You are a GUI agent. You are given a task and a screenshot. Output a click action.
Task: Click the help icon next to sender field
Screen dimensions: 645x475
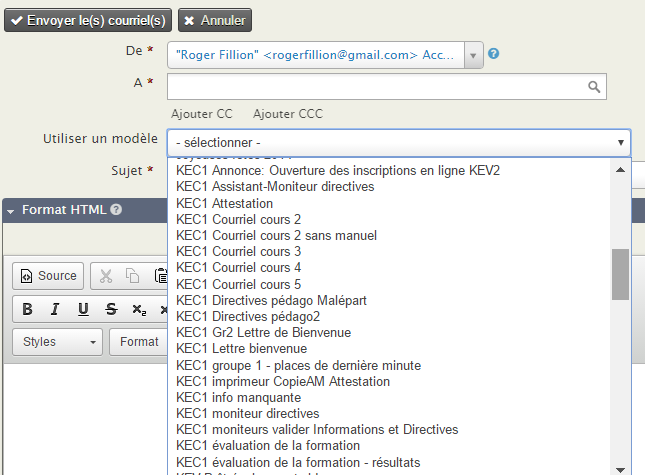coord(494,55)
